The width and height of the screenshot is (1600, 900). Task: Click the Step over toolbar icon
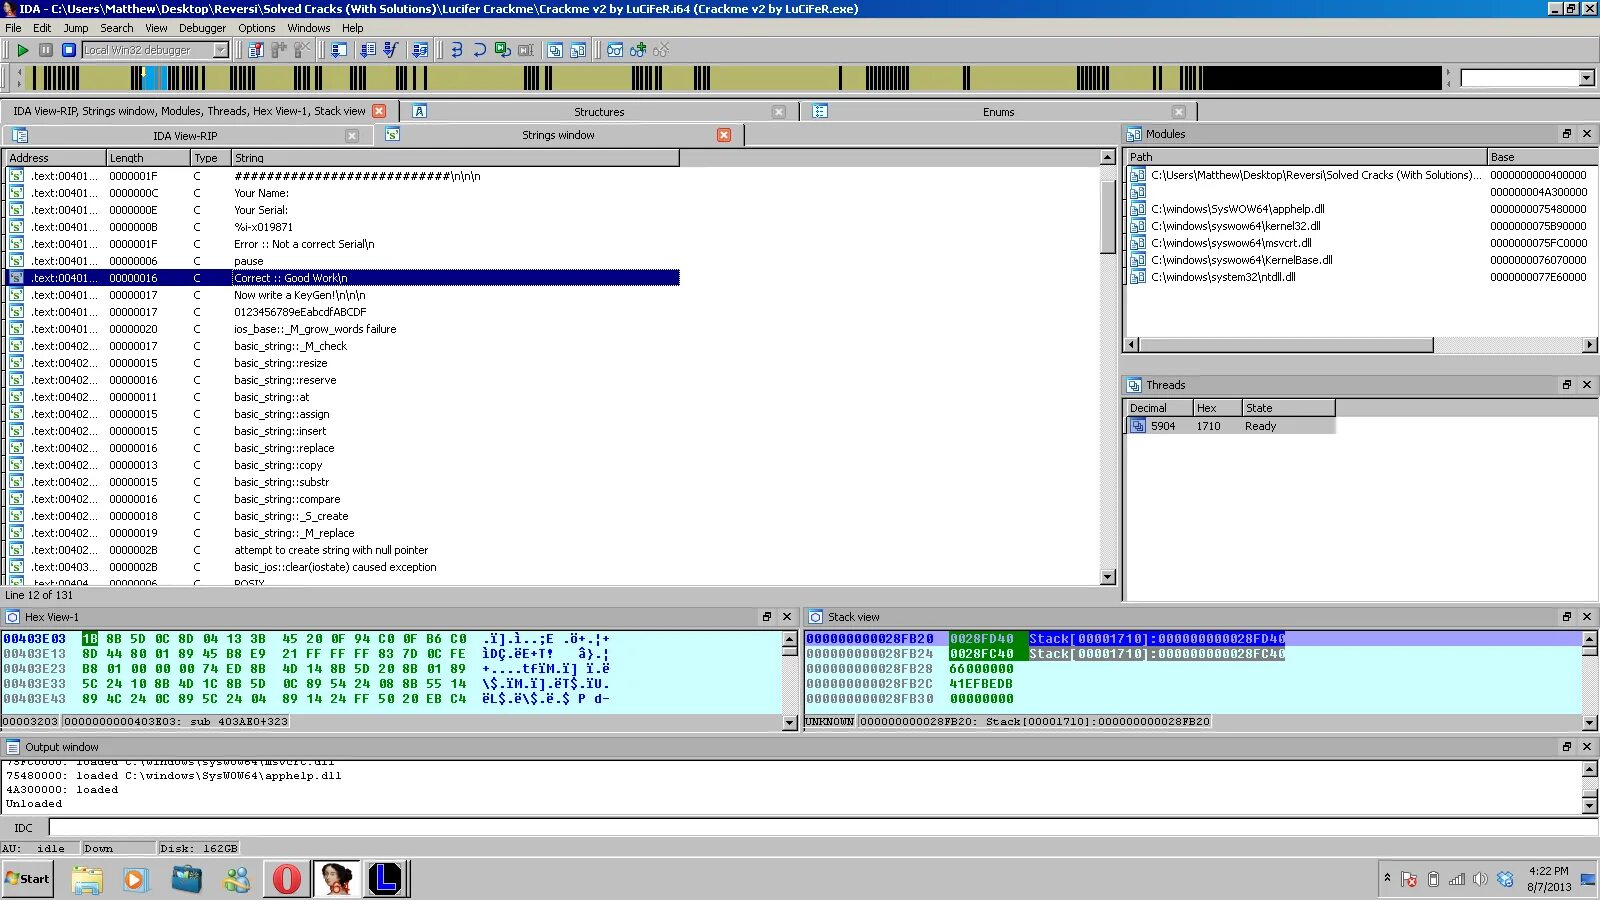coord(480,50)
